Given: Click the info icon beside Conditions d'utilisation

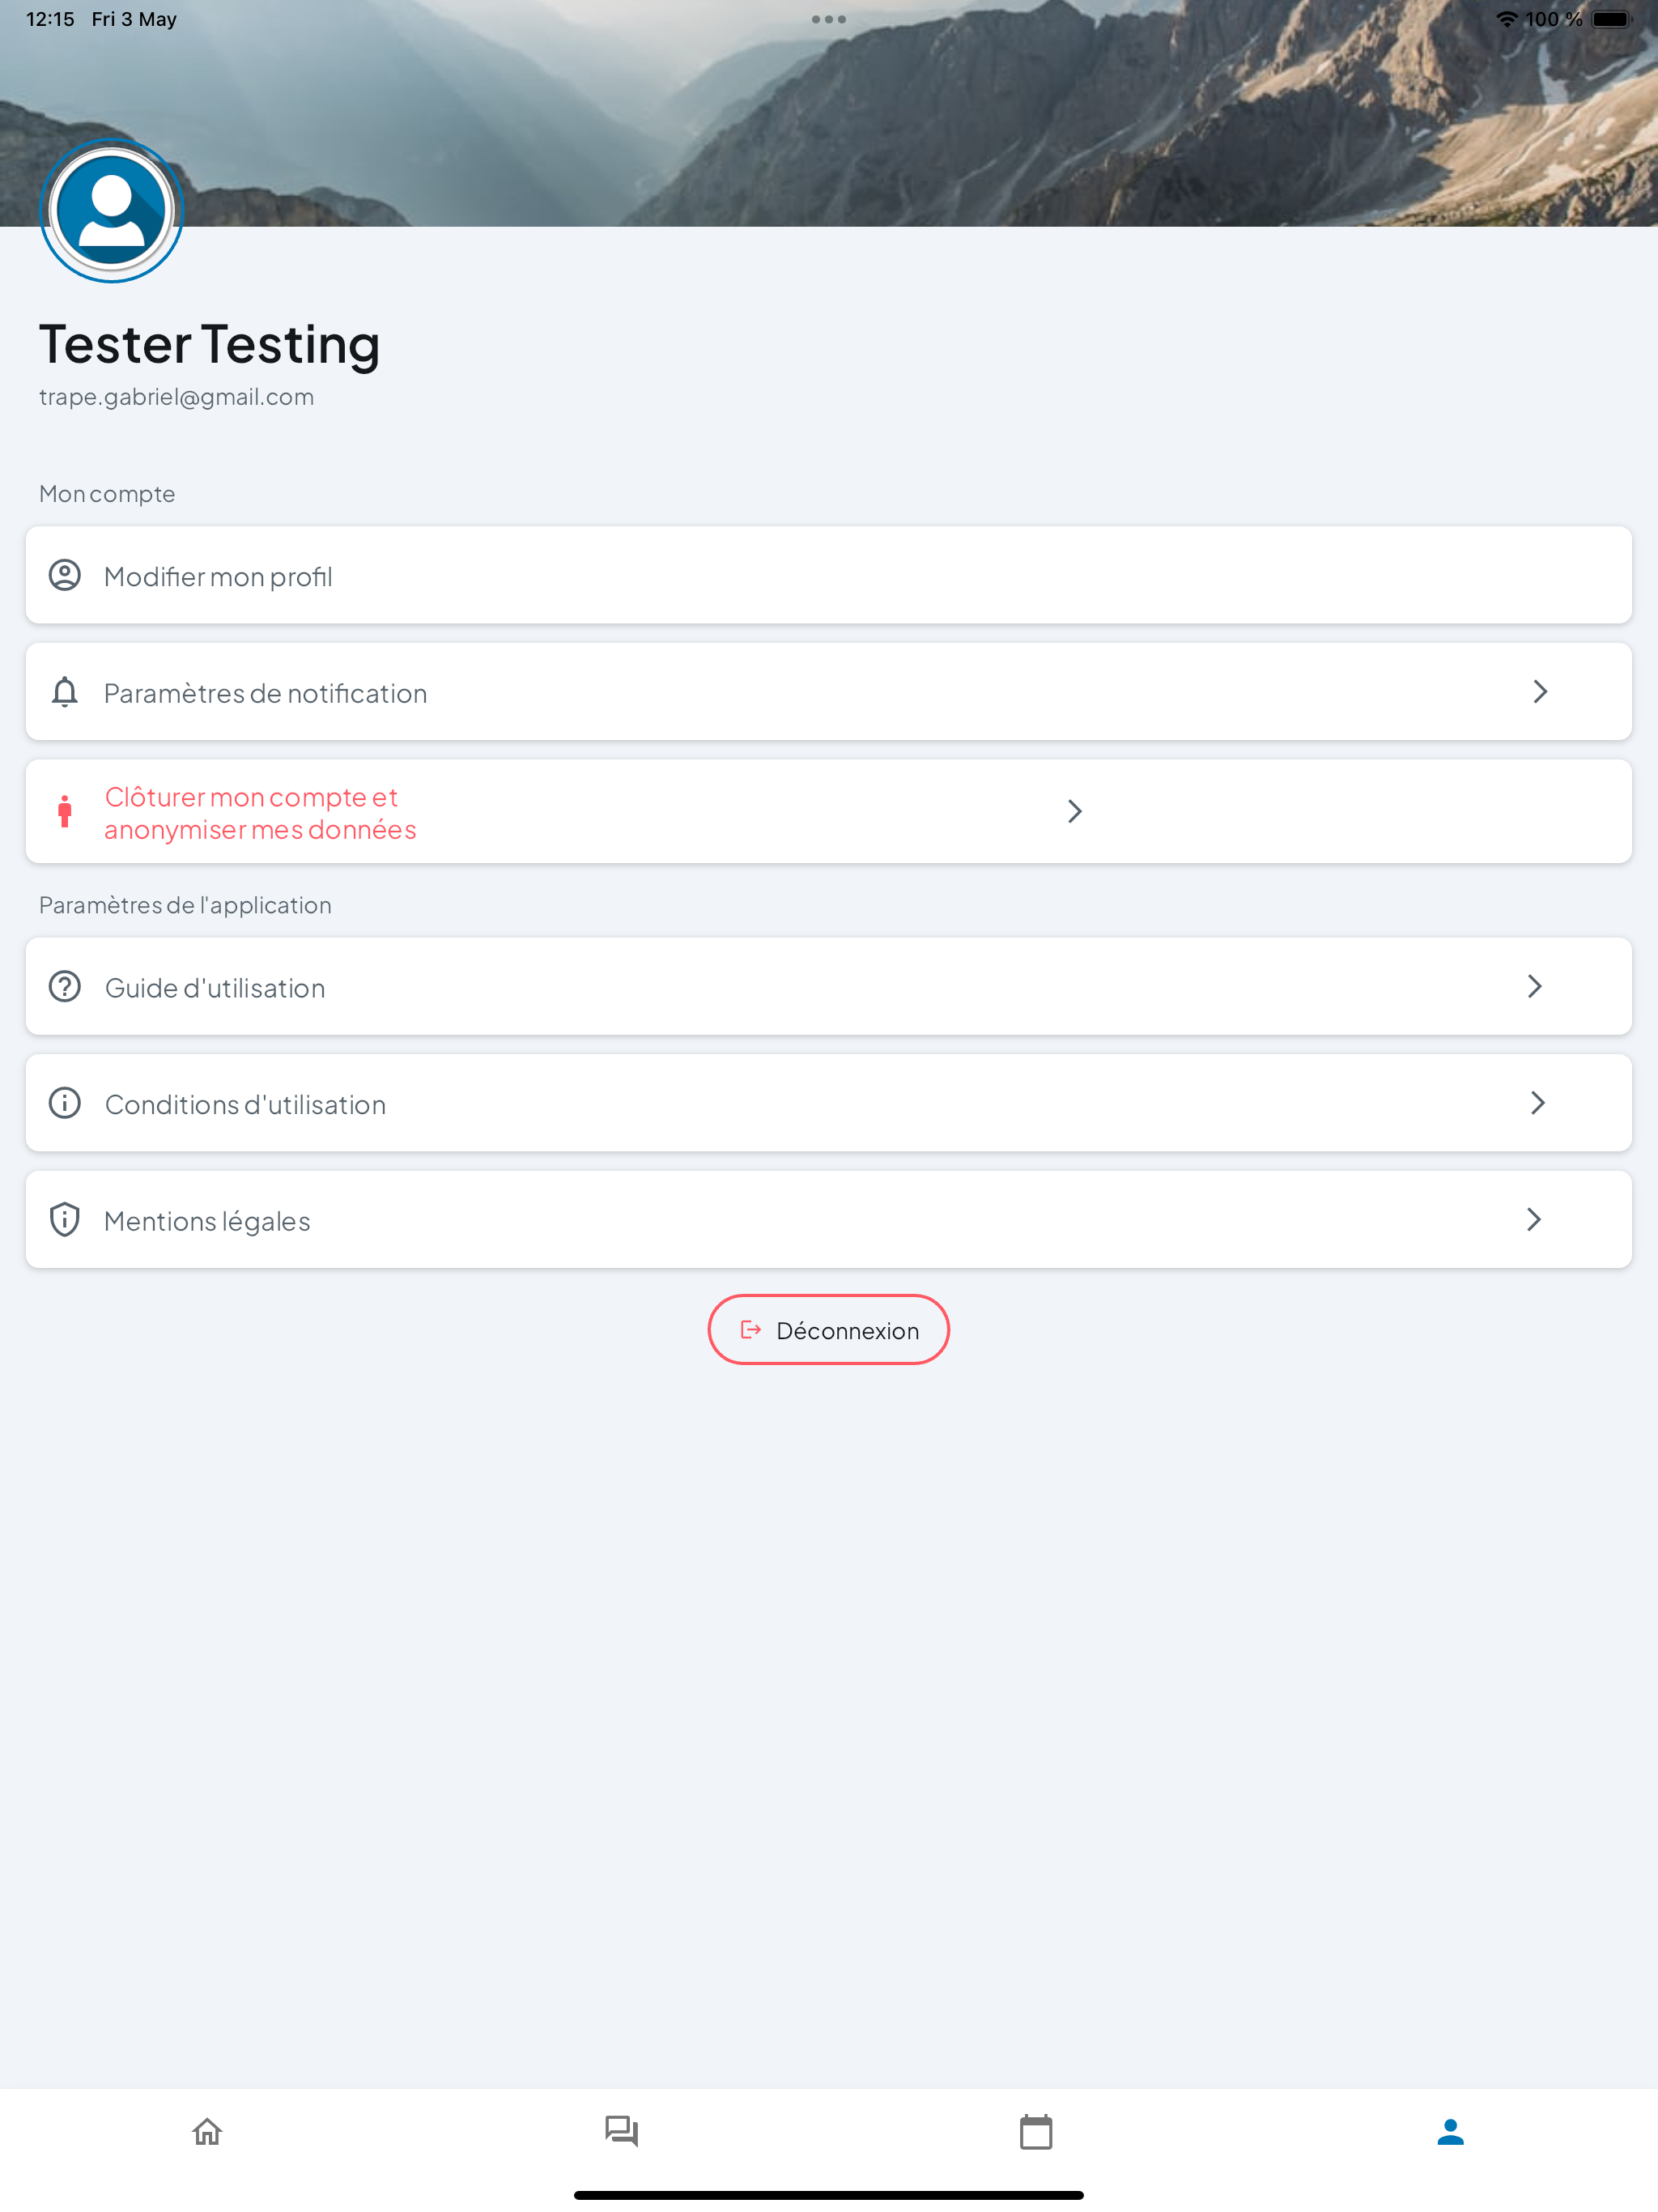Looking at the screenshot, I should 65,1103.
